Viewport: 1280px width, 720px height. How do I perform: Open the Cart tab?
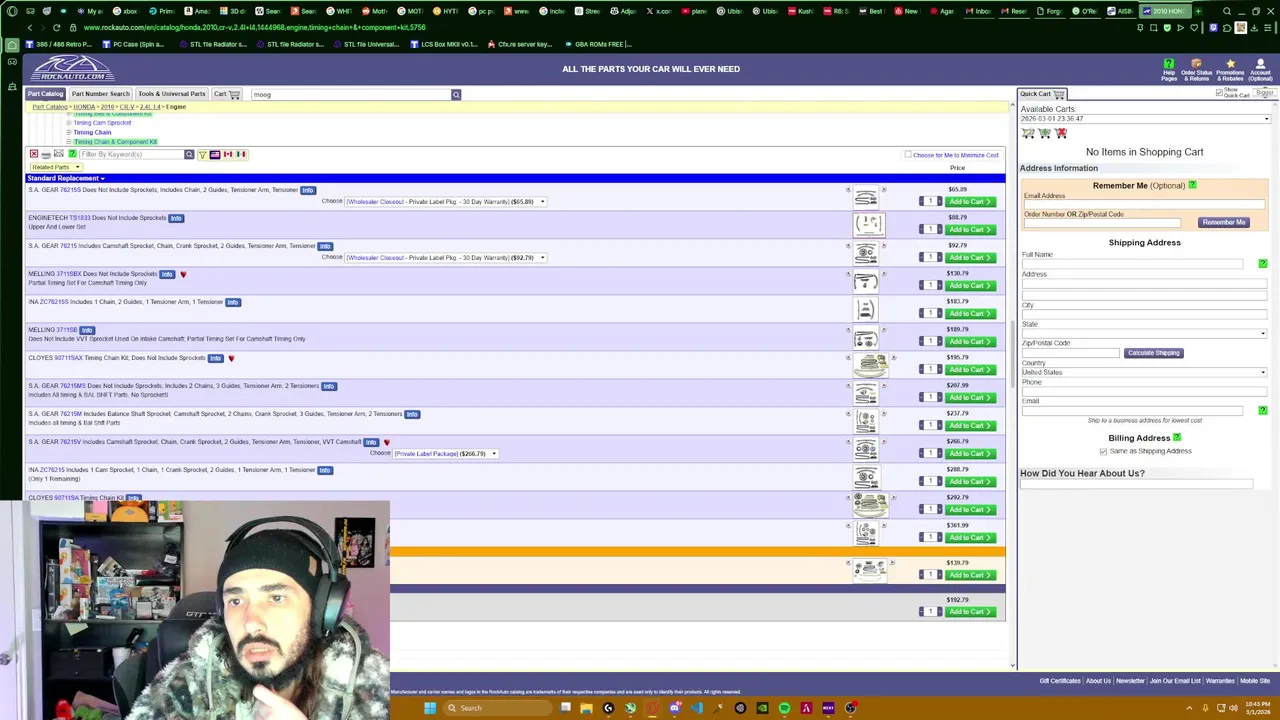click(226, 94)
